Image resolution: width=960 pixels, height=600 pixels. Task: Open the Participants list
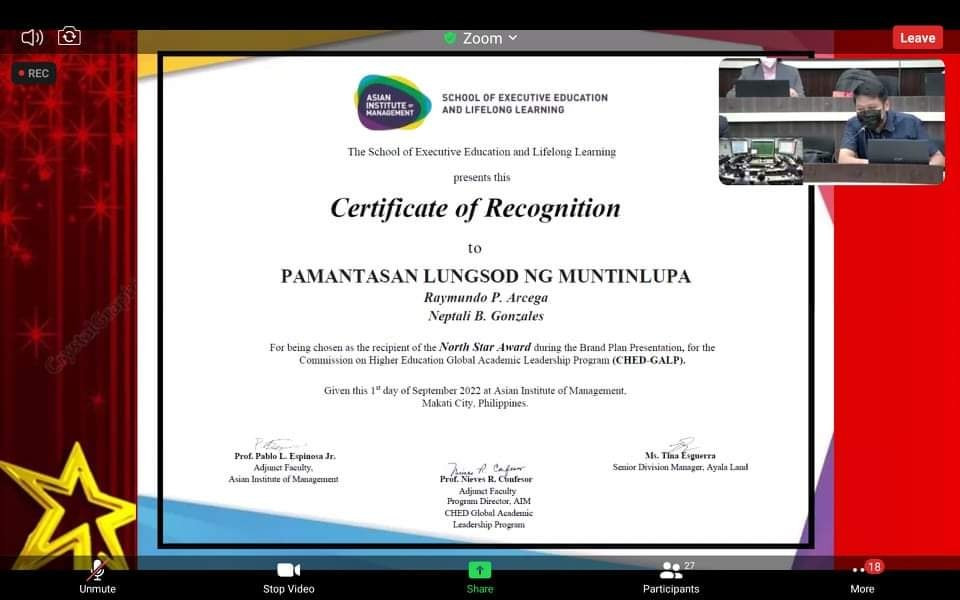pos(671,577)
